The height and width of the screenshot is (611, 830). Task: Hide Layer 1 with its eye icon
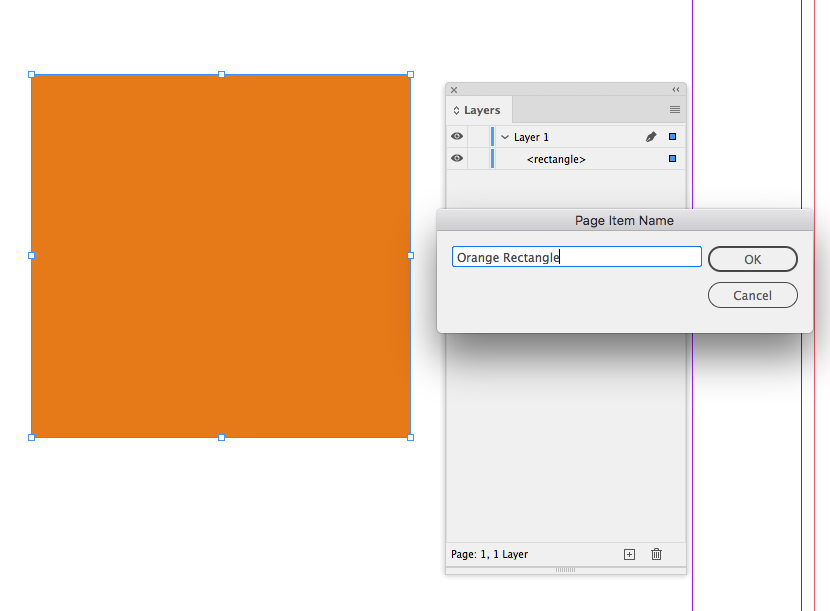point(457,136)
